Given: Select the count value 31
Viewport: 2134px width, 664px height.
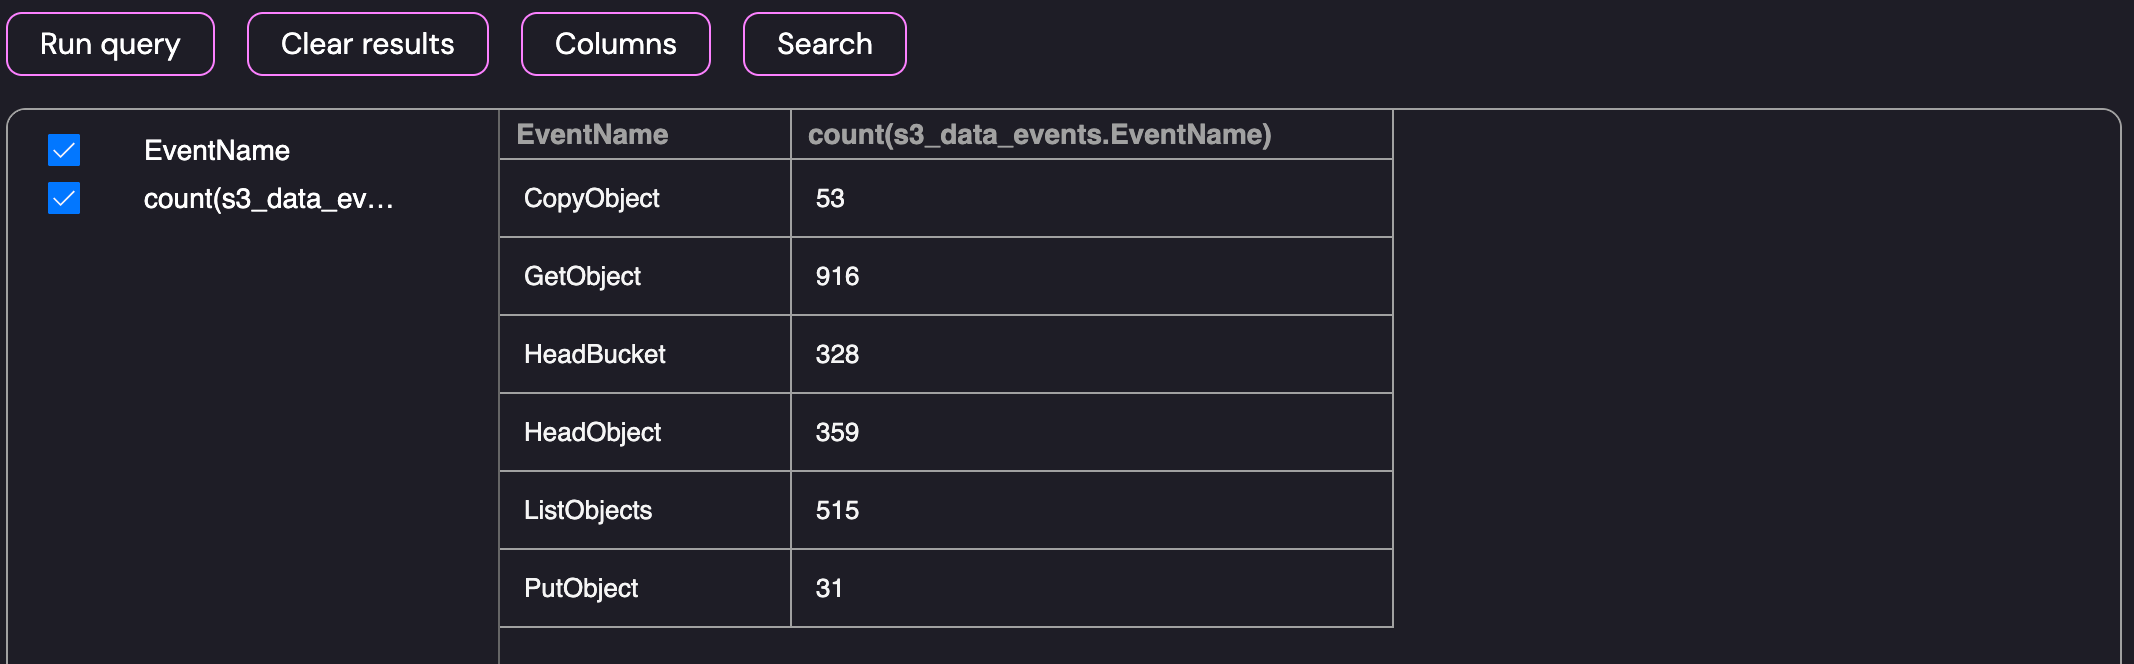Looking at the screenshot, I should [829, 588].
